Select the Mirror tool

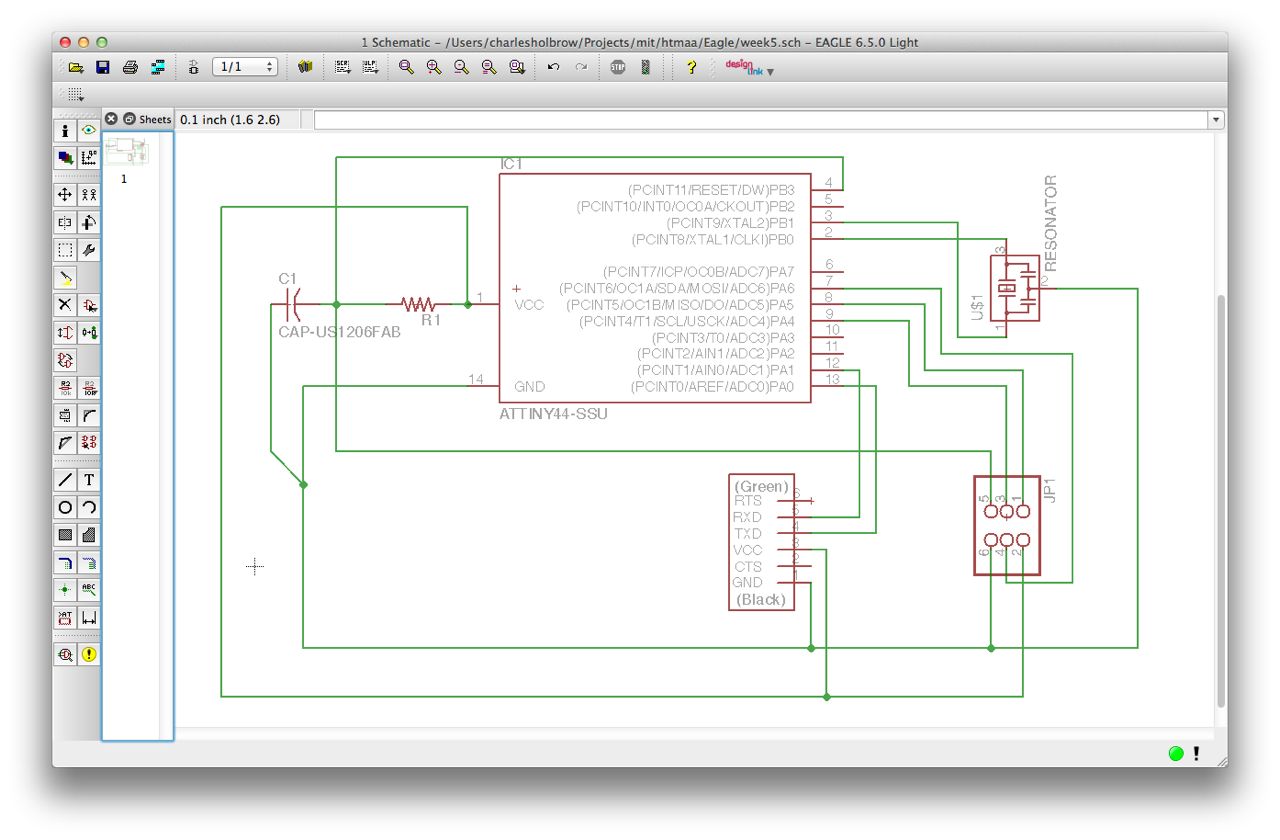pos(65,223)
